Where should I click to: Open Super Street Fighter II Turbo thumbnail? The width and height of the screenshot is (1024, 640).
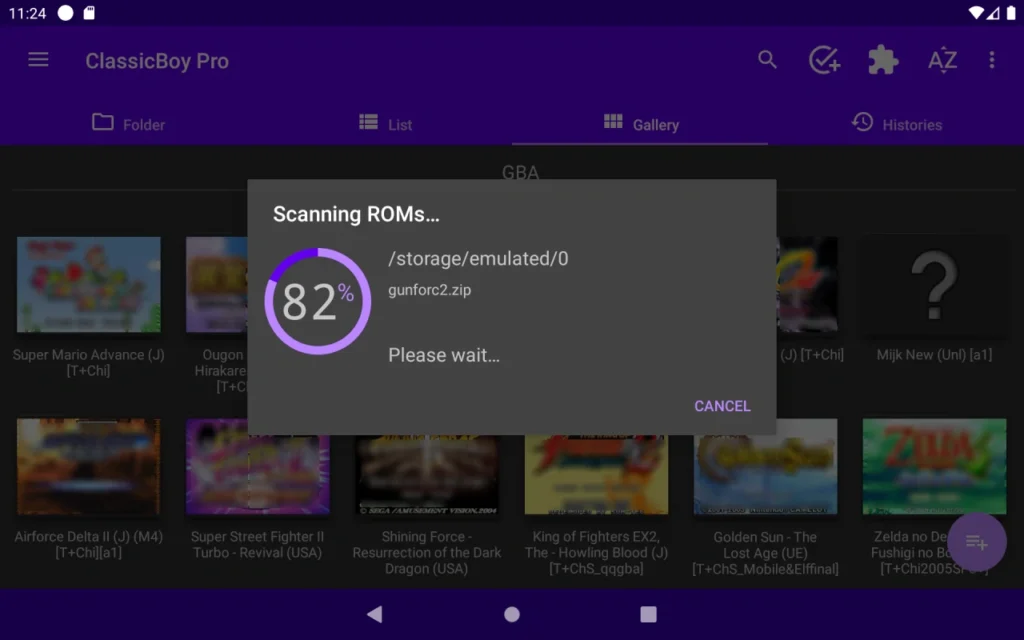point(257,466)
